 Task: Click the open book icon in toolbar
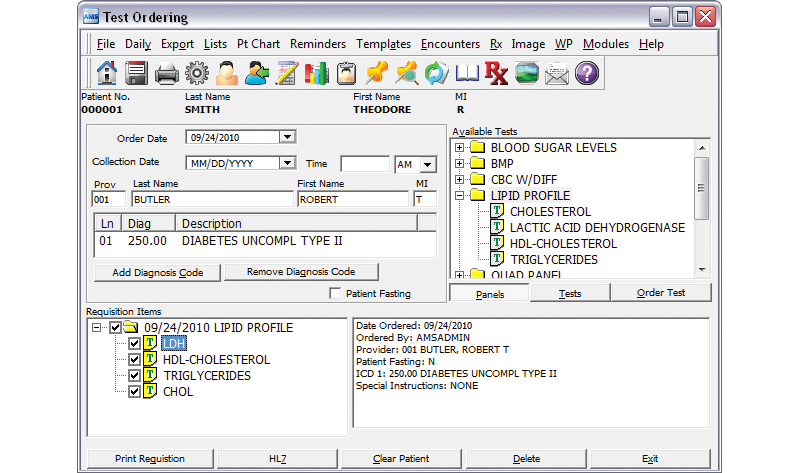click(467, 73)
